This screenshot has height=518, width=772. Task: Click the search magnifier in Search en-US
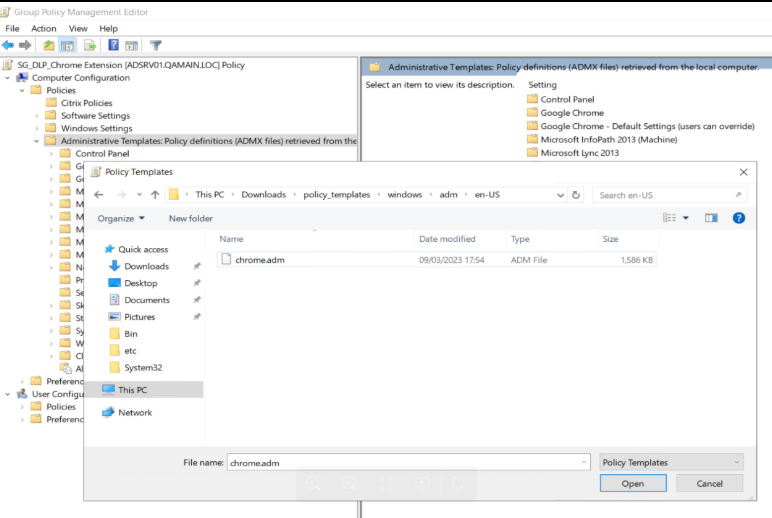pyautogui.click(x=738, y=195)
